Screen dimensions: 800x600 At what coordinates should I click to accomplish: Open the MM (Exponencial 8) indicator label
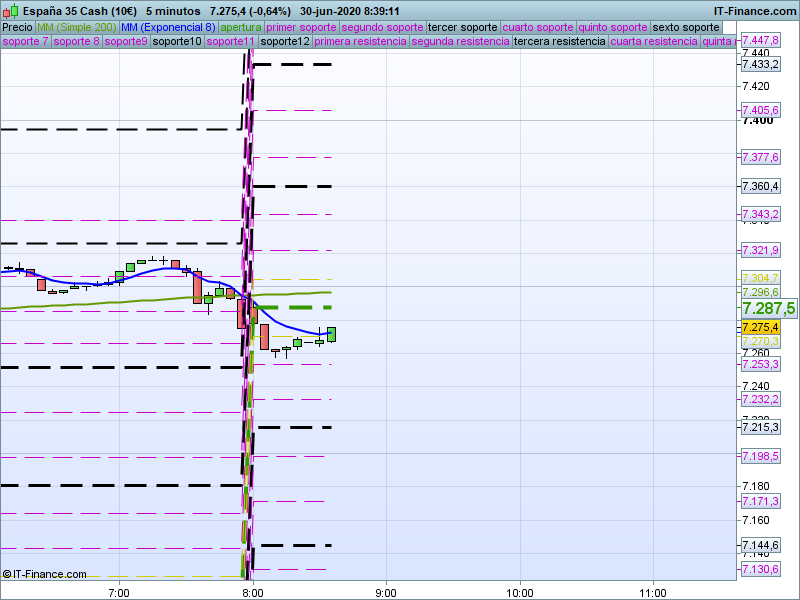168,28
